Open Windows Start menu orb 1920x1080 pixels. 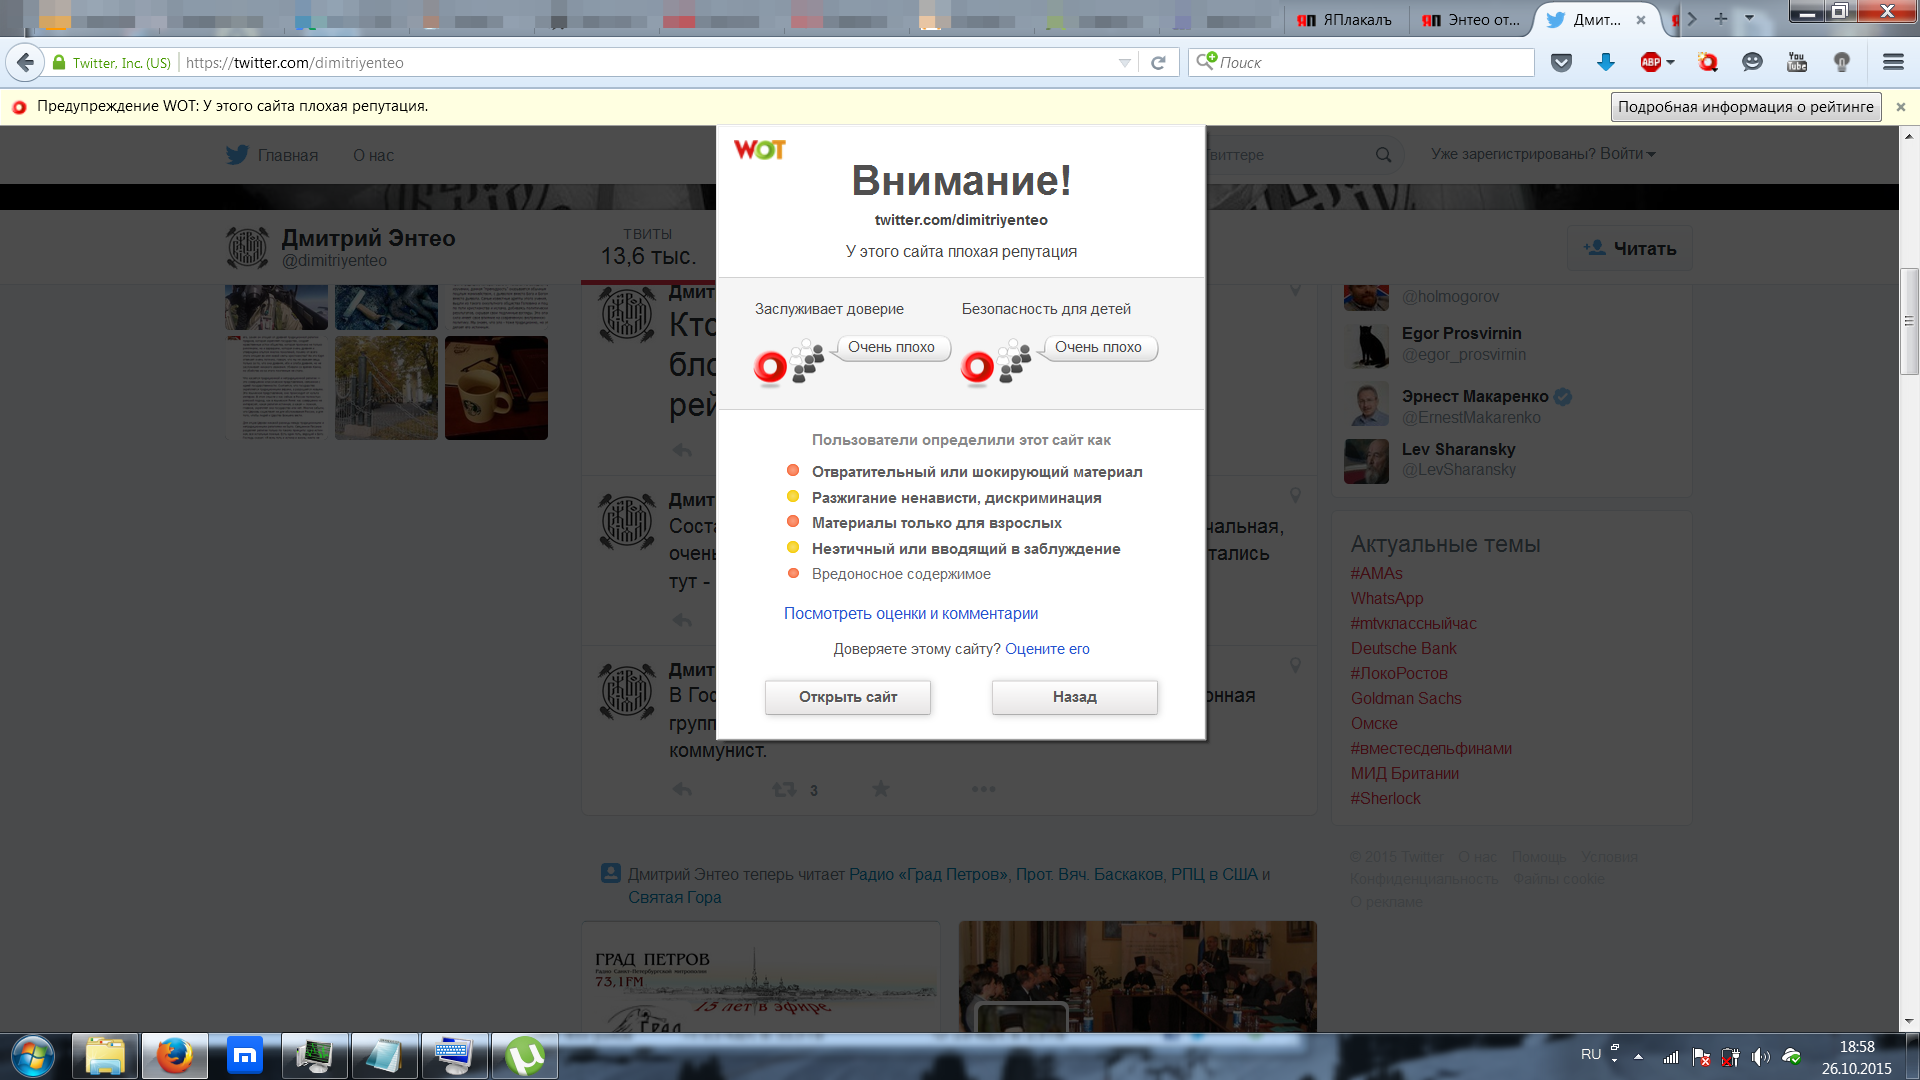click(33, 1056)
